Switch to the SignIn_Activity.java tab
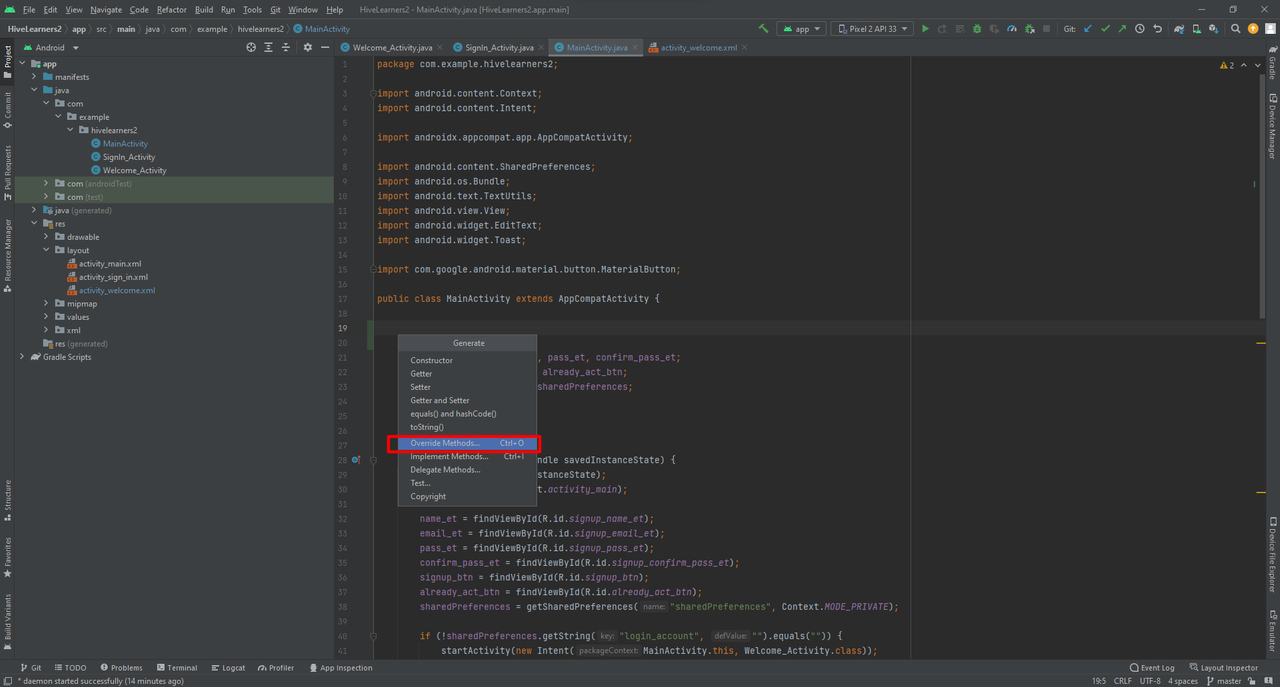1280x687 pixels. point(499,47)
